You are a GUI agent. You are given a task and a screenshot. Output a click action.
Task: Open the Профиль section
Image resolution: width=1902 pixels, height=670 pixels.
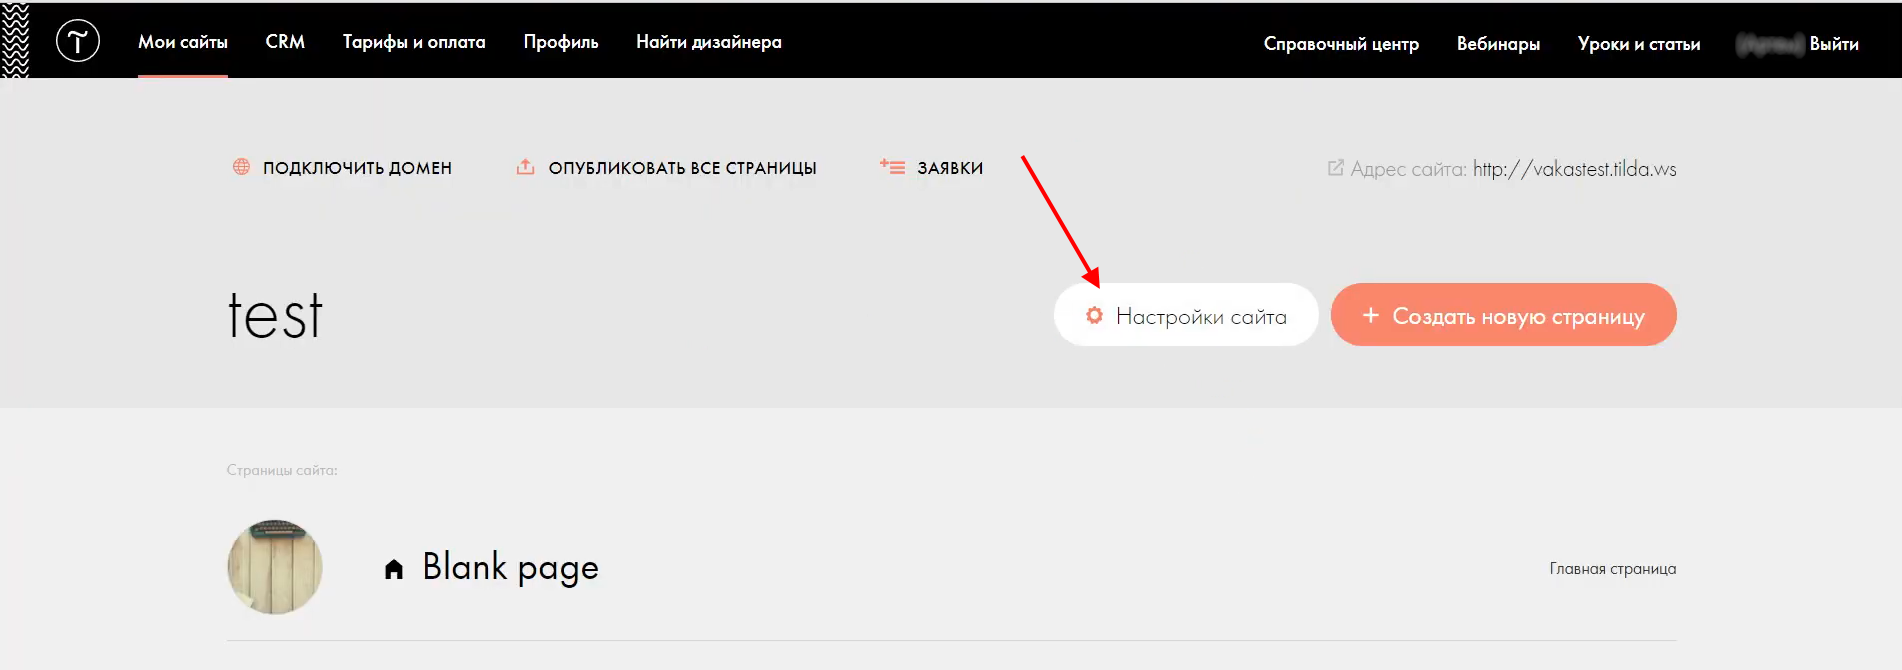pyautogui.click(x=561, y=42)
